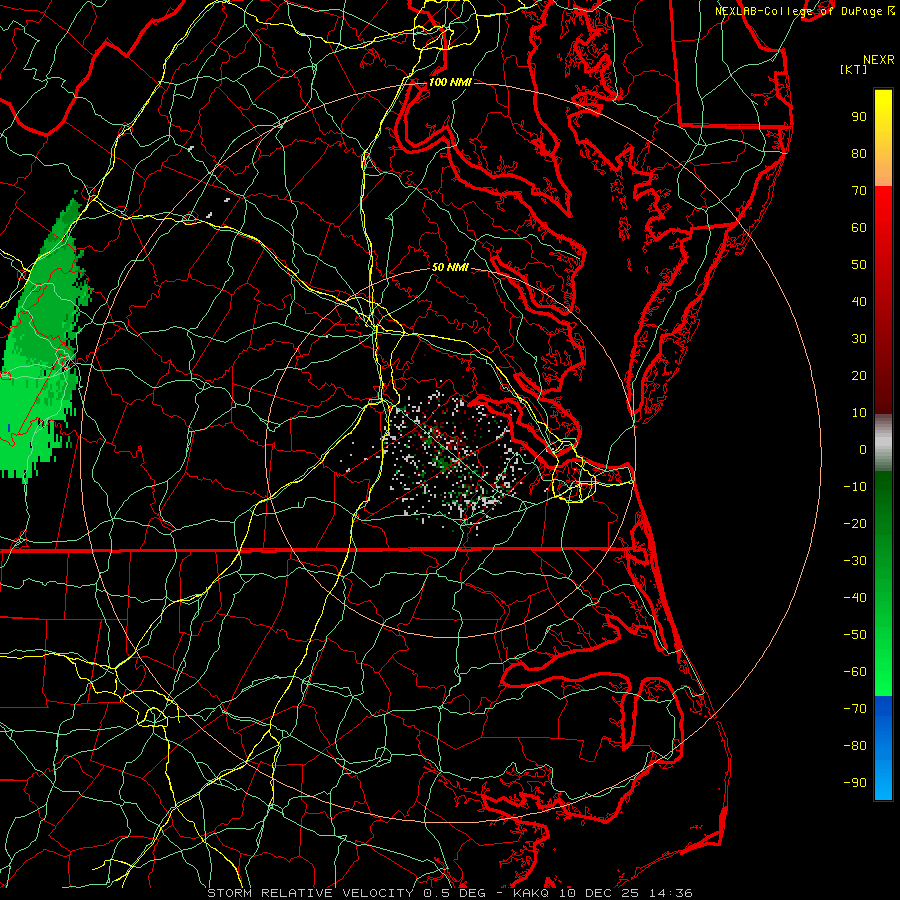Click the 'STORM RELATIVE VELOCITY 0.5 DEG' caption
The image size is (900, 900).
click(x=346, y=893)
